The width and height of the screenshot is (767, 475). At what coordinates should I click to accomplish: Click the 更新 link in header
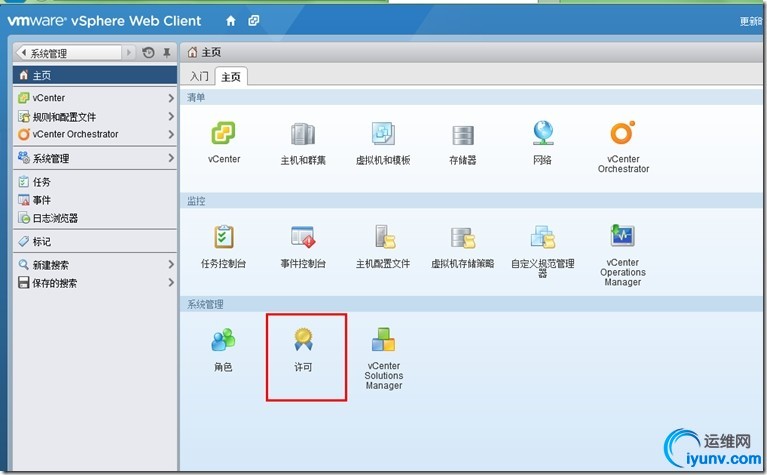751,21
